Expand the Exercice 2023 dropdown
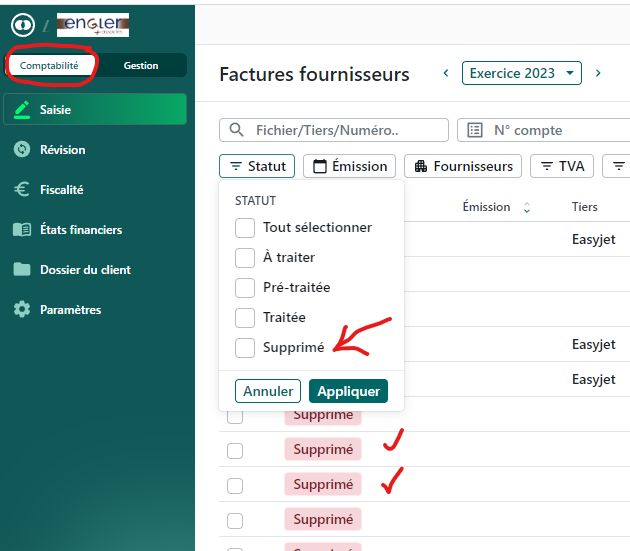 tap(521, 73)
